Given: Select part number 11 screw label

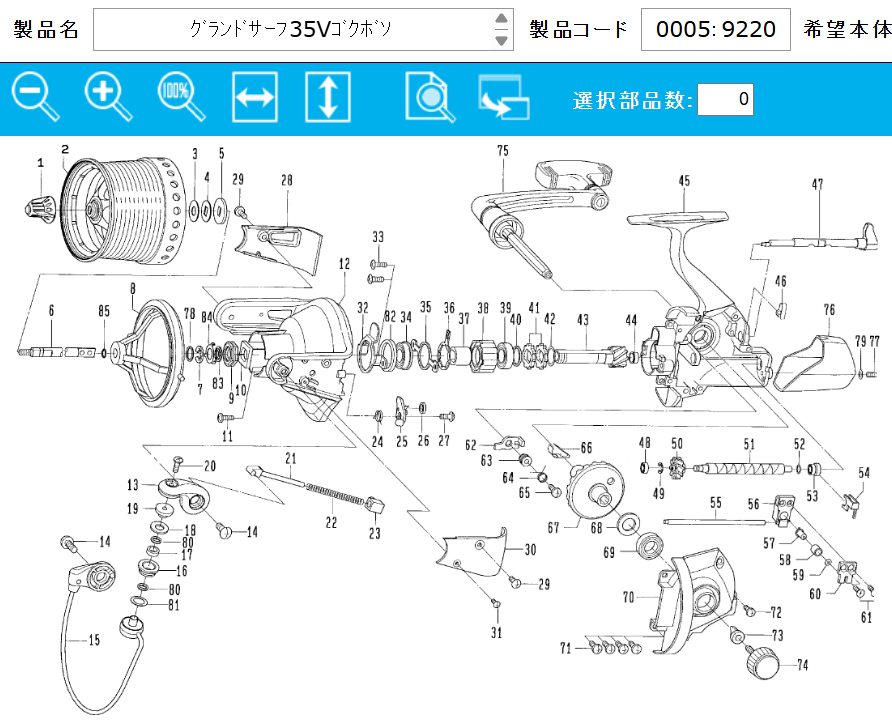Looking at the screenshot, I should (x=228, y=436).
